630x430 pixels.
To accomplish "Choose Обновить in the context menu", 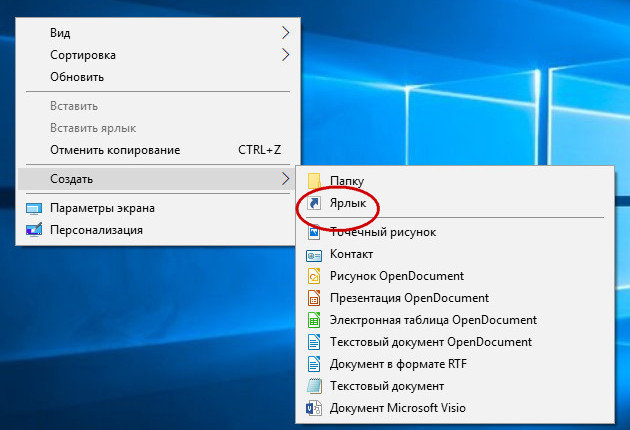I will pos(158,77).
